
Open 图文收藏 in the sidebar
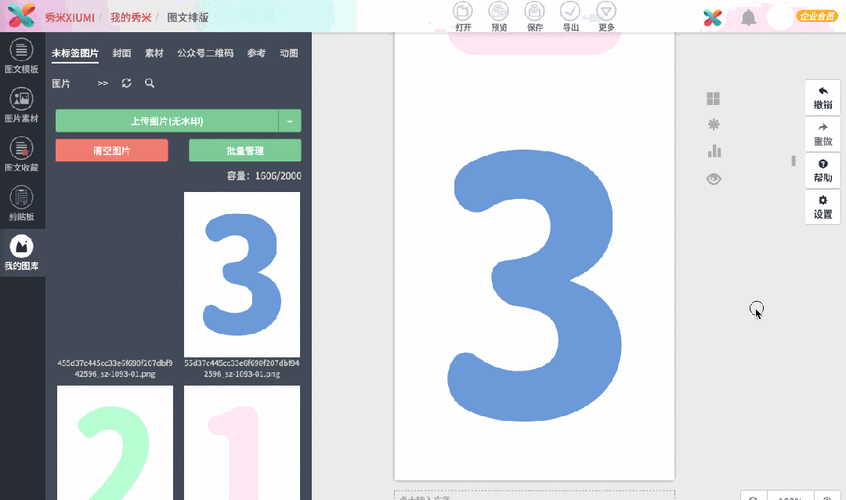[x=22, y=155]
